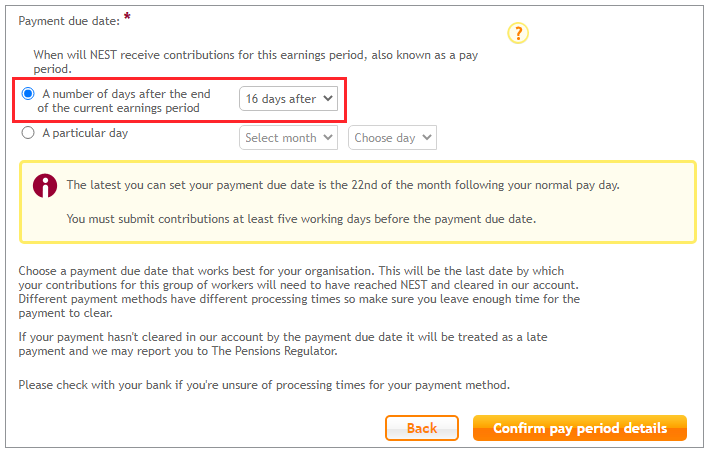
Task: Click the chevron arrow on 'Choose day'
Action: (x=427, y=137)
